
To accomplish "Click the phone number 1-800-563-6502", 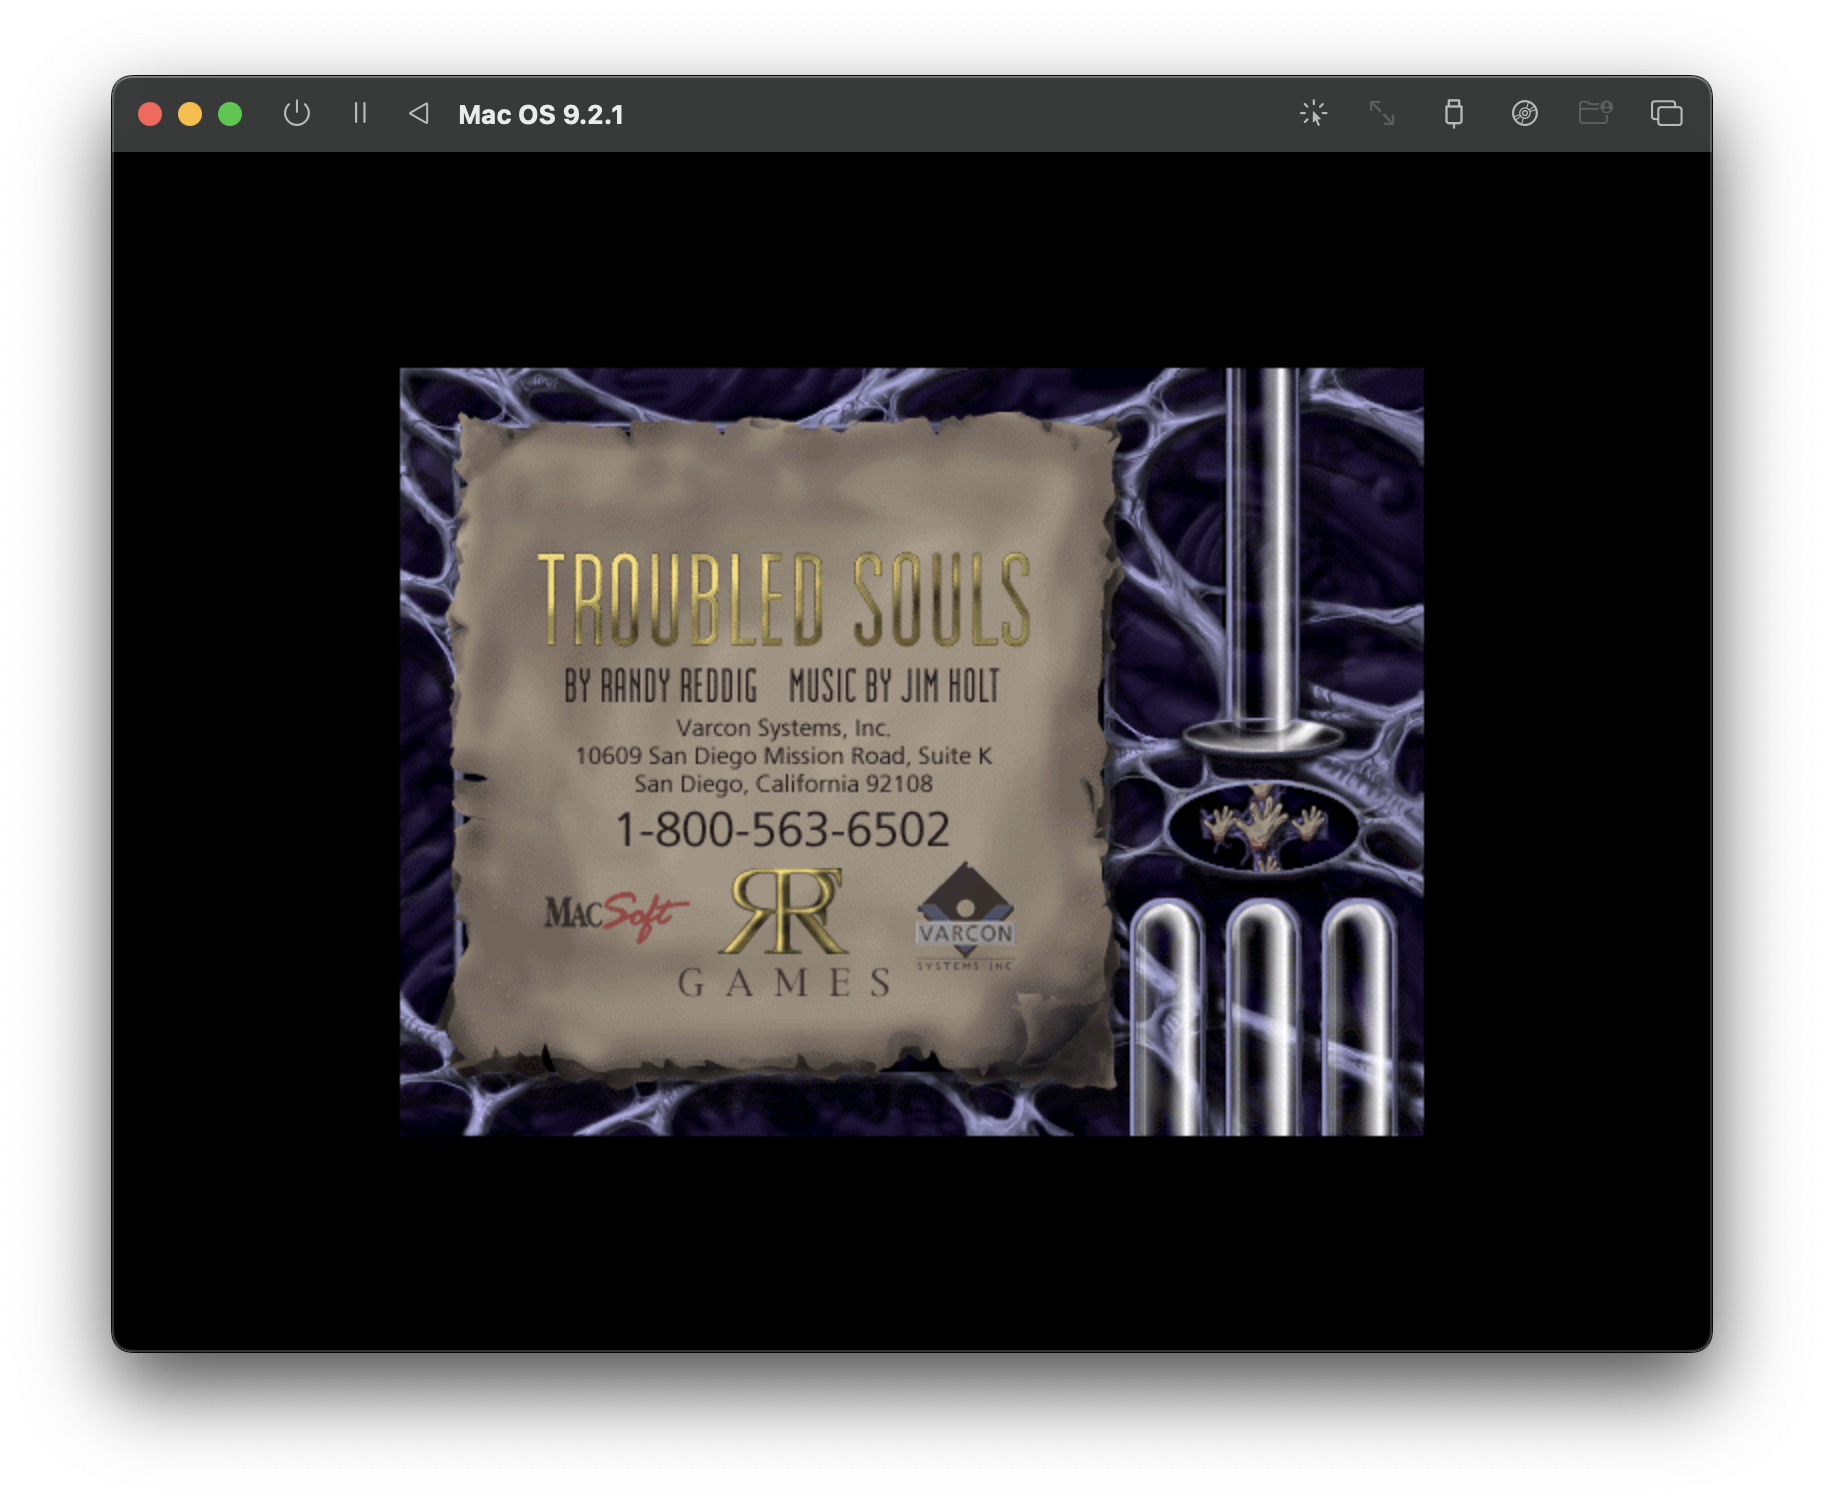I will pyautogui.click(x=782, y=829).
